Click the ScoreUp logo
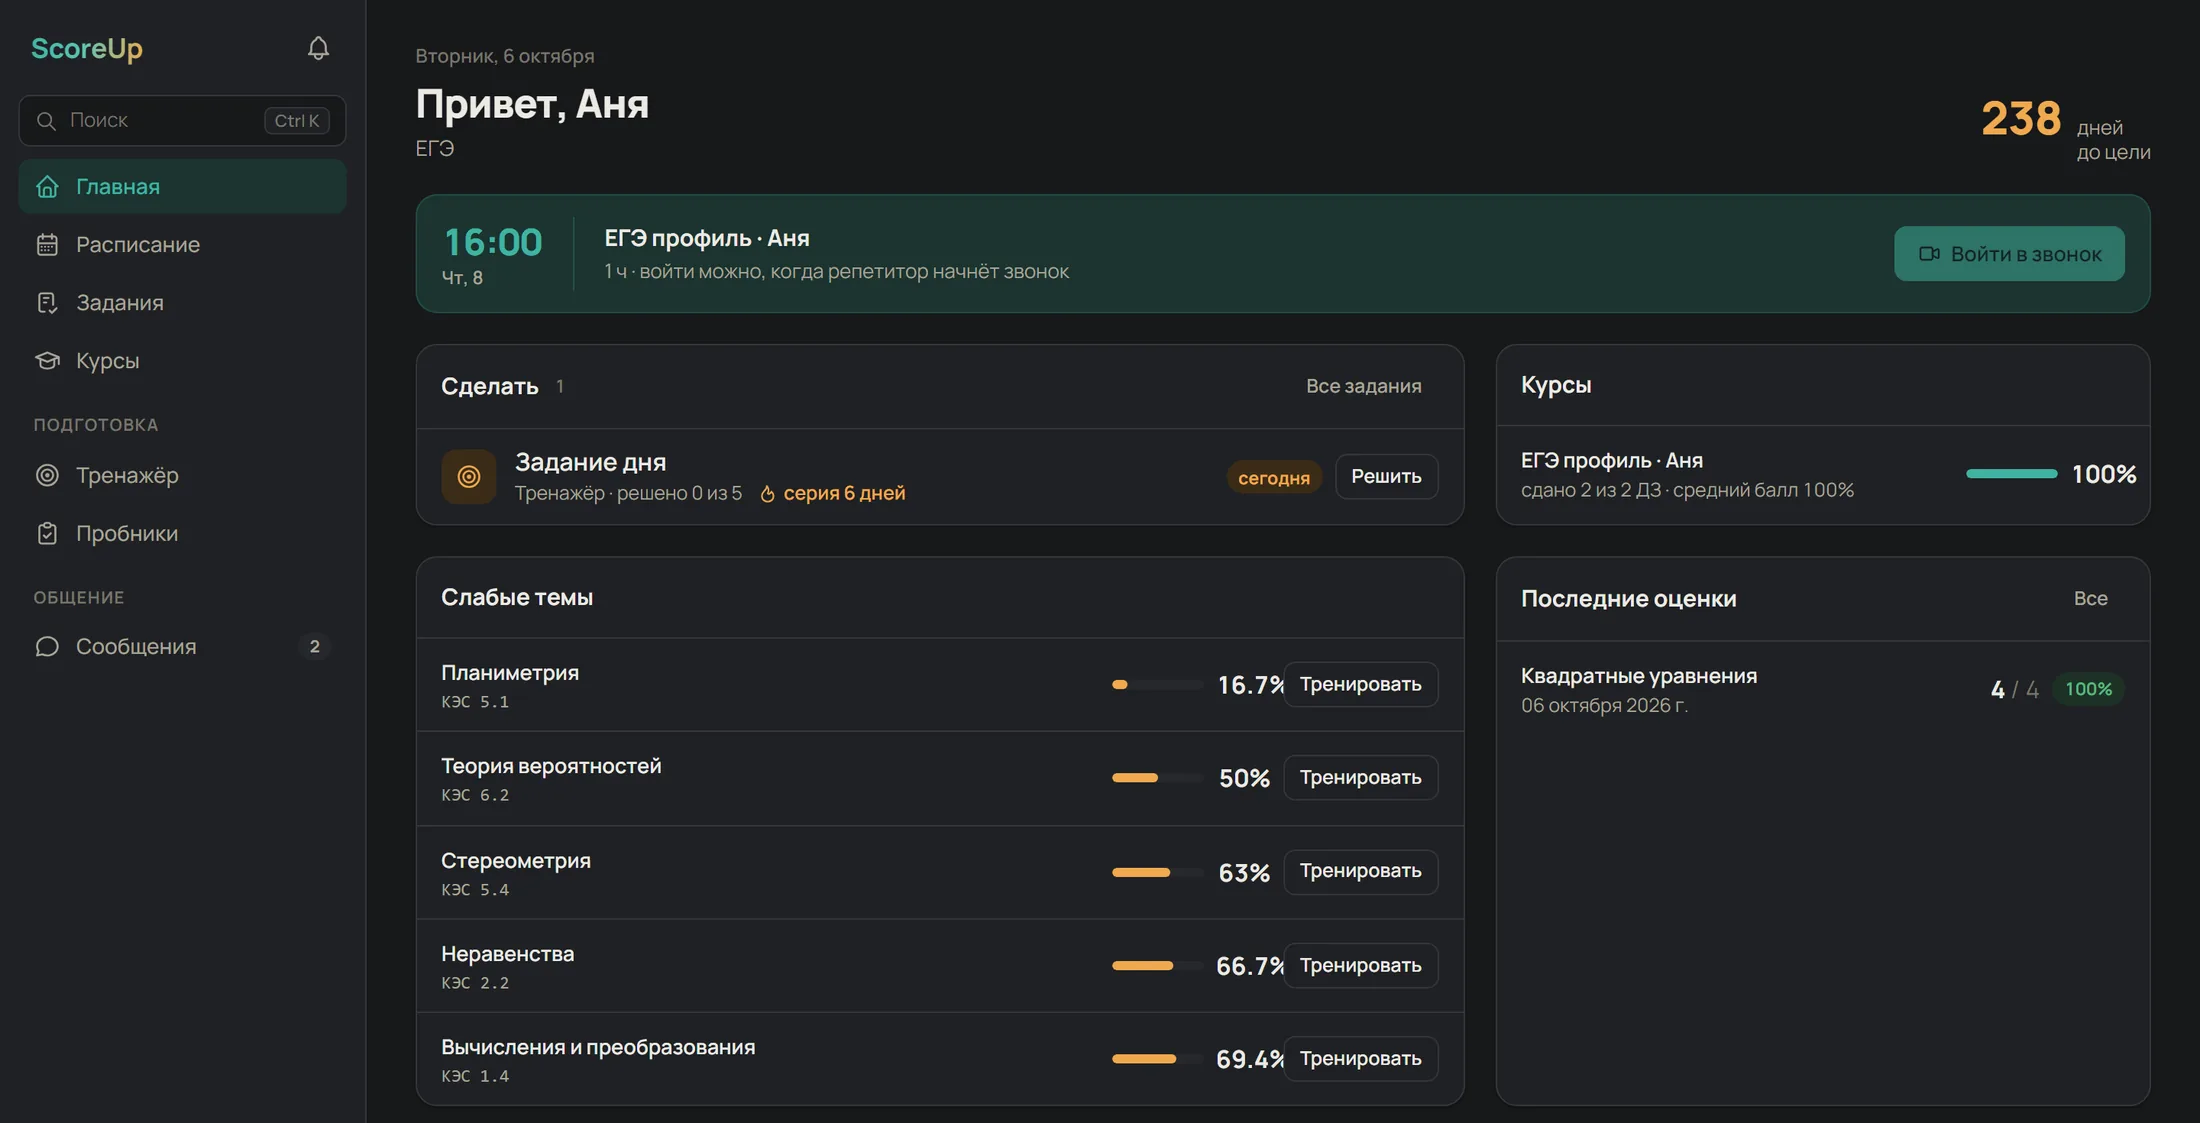 click(x=87, y=48)
